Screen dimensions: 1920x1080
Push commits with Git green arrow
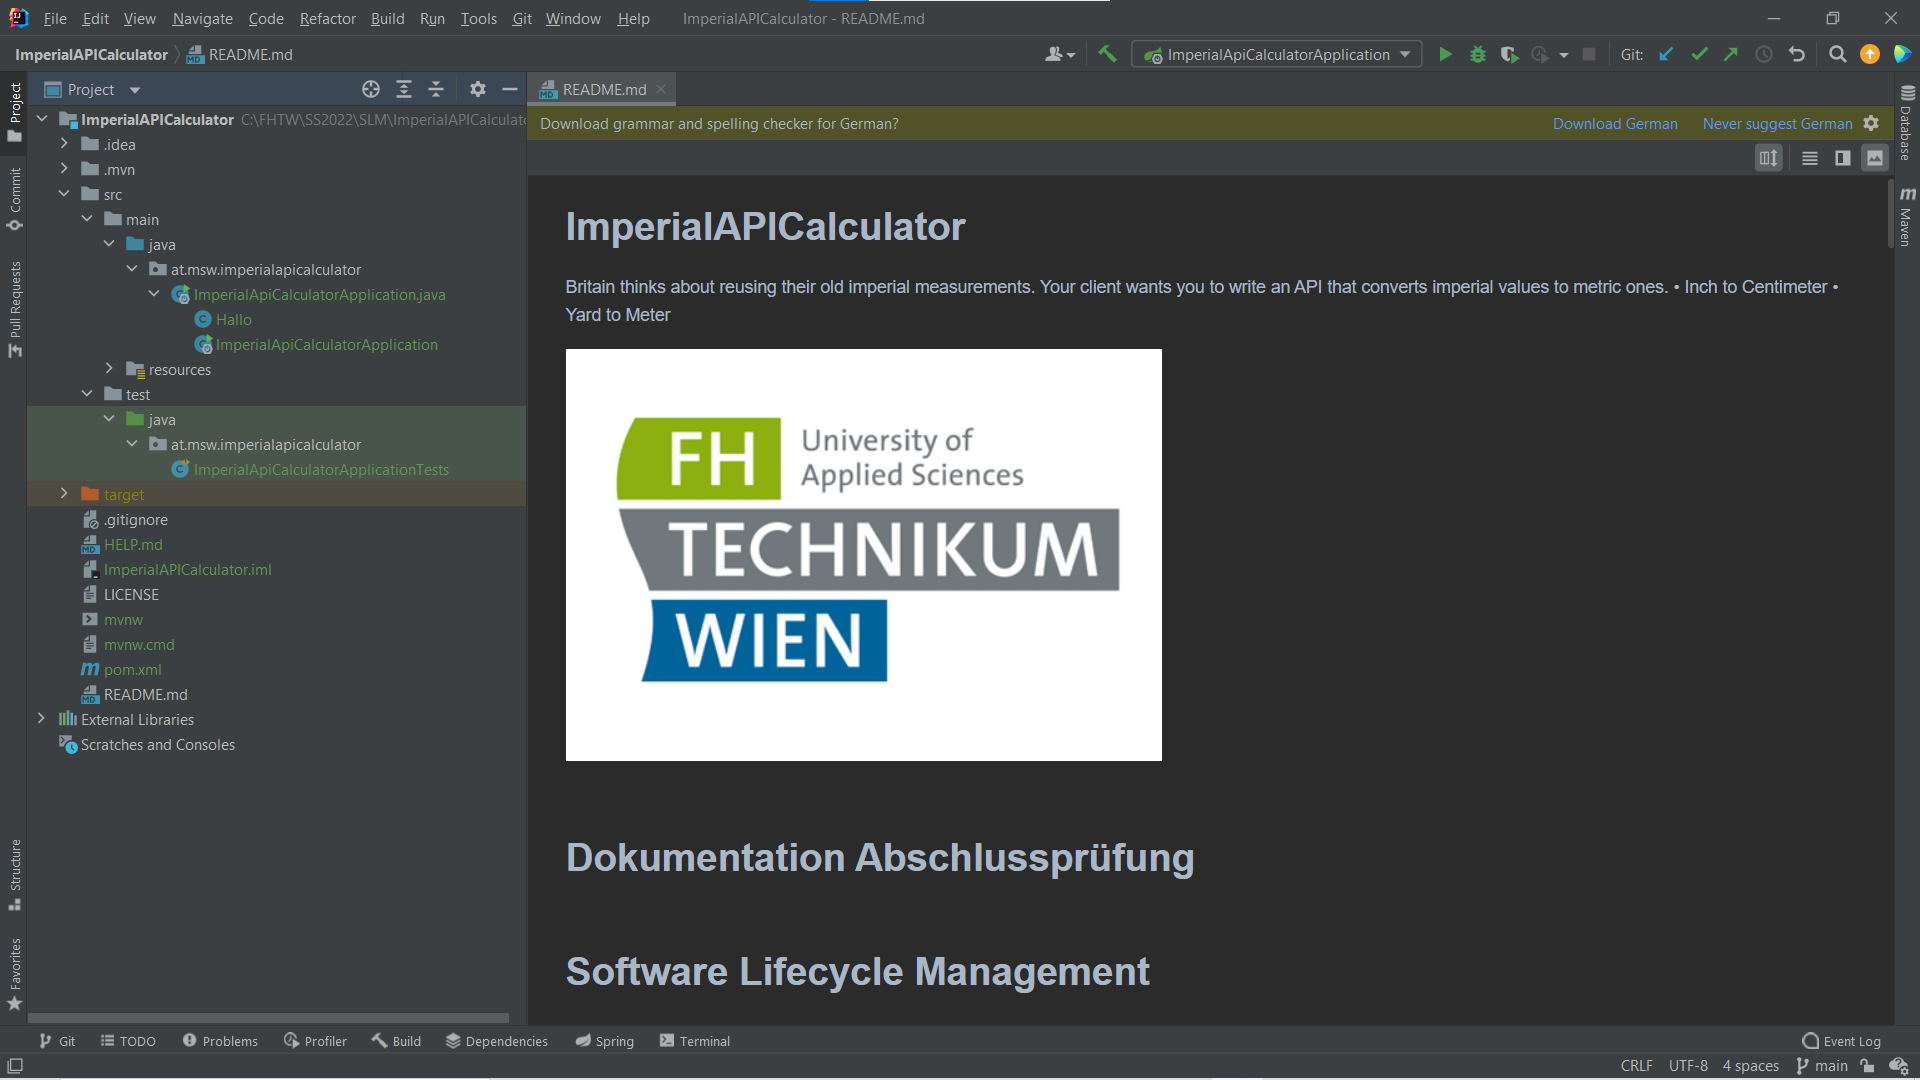pyautogui.click(x=1731, y=55)
